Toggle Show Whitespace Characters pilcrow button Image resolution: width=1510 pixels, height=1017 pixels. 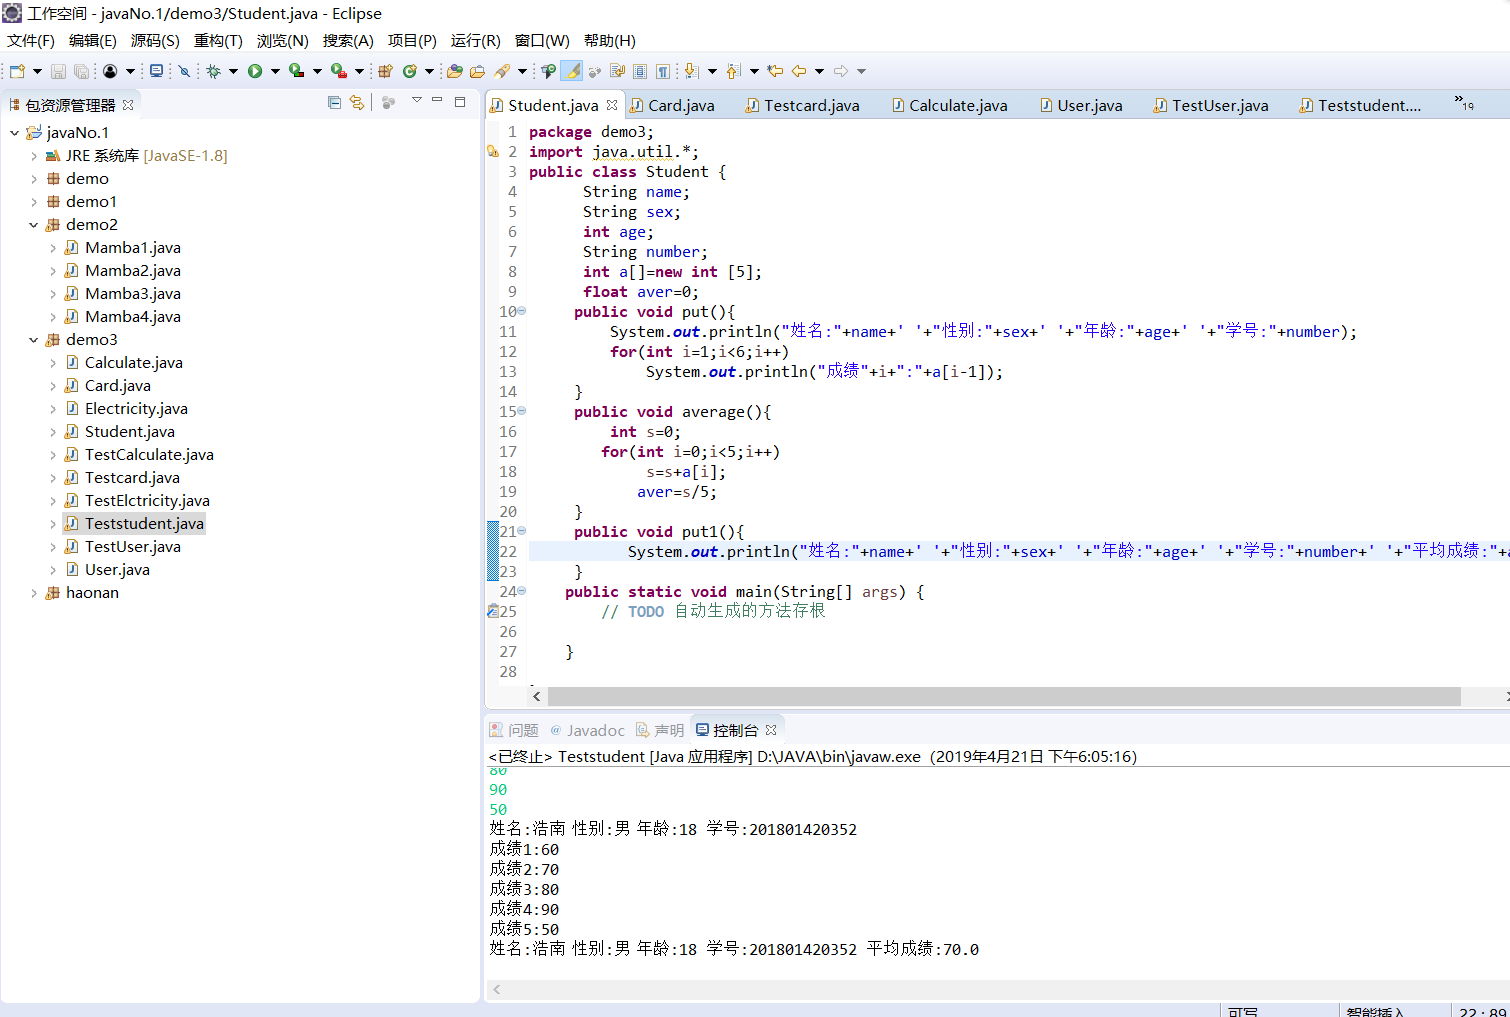663,71
